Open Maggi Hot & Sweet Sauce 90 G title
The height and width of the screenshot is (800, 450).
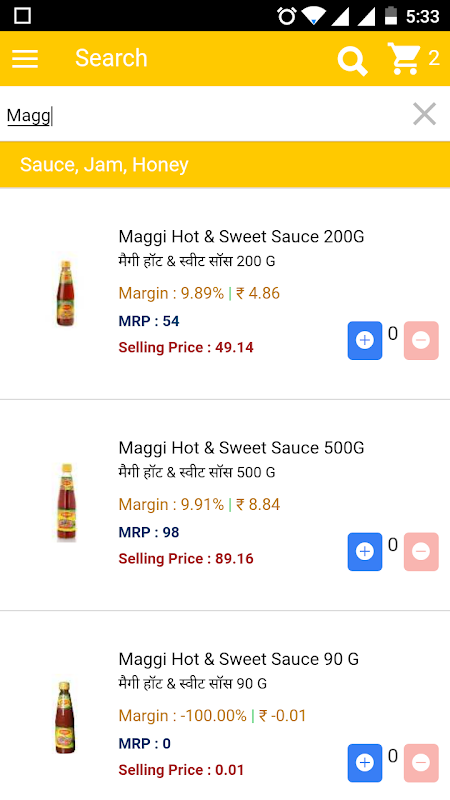(239, 659)
